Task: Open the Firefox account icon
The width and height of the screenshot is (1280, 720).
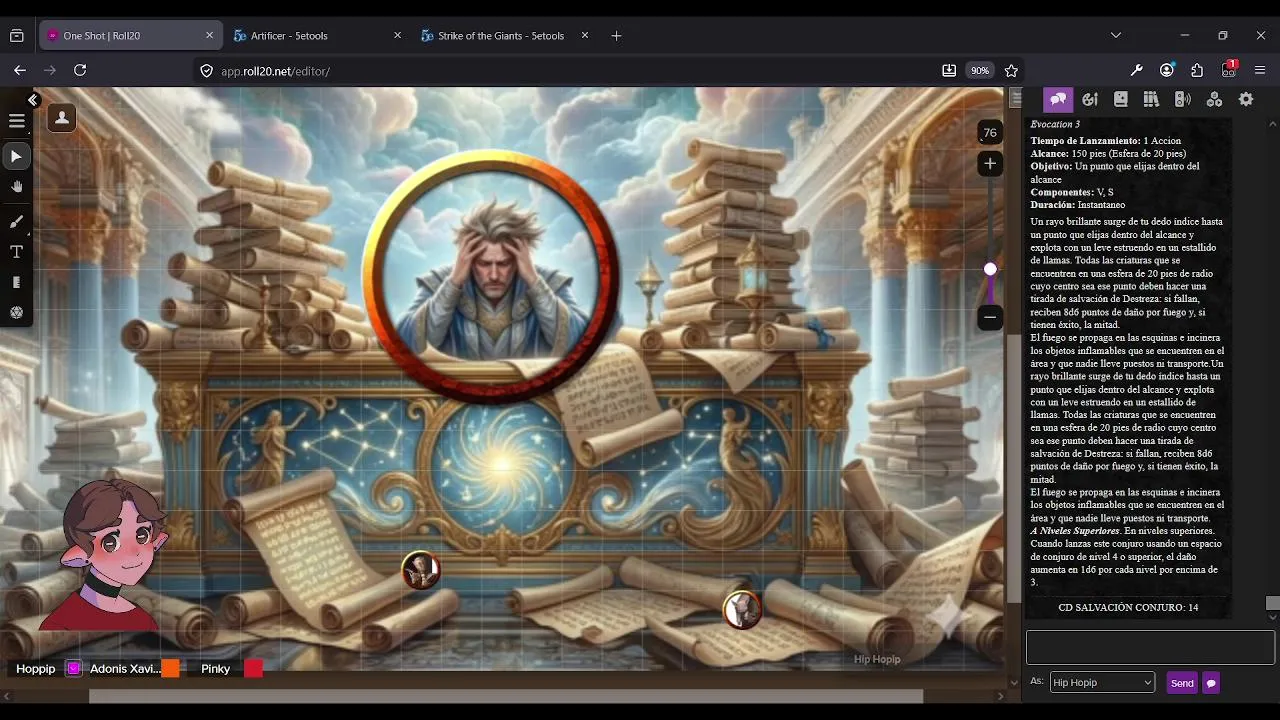Action: click(1167, 70)
